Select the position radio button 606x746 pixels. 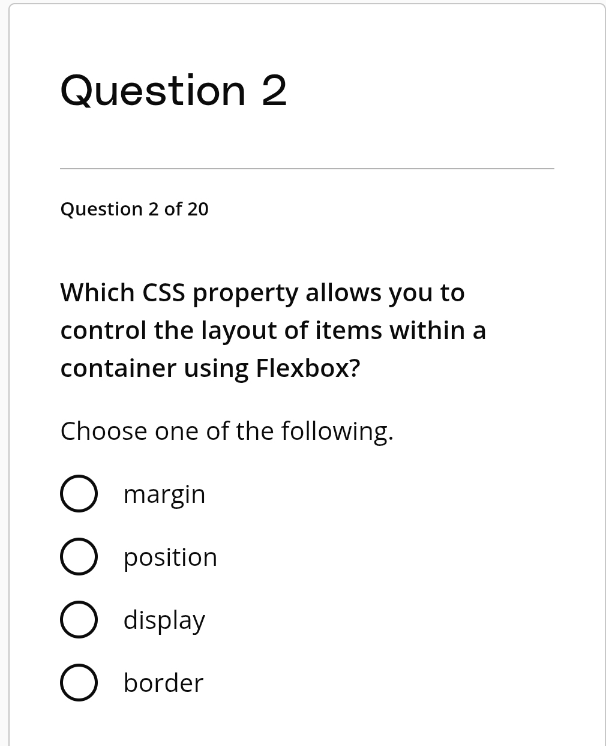[79, 556]
